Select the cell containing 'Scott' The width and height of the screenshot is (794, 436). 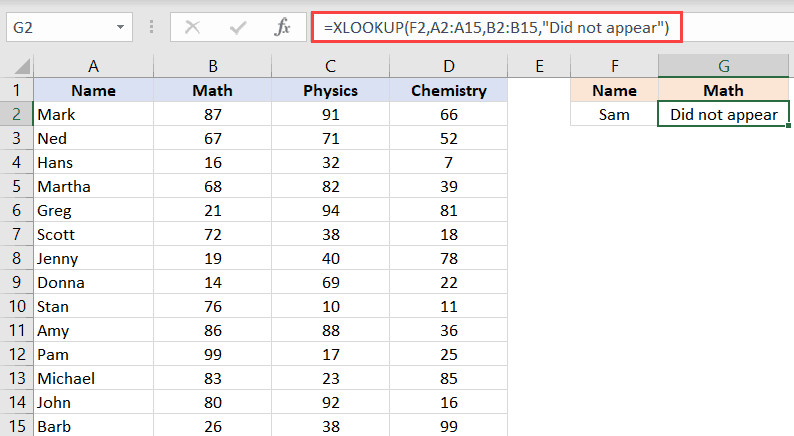(93, 234)
